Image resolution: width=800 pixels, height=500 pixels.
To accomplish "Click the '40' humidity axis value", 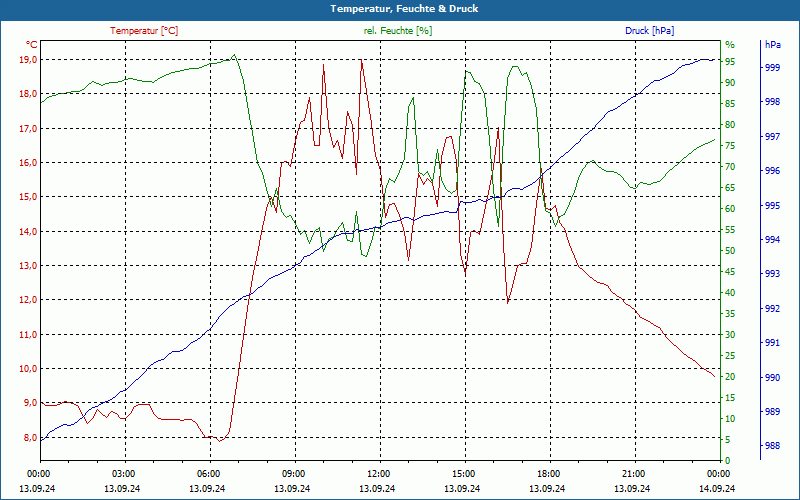I will click(730, 293).
